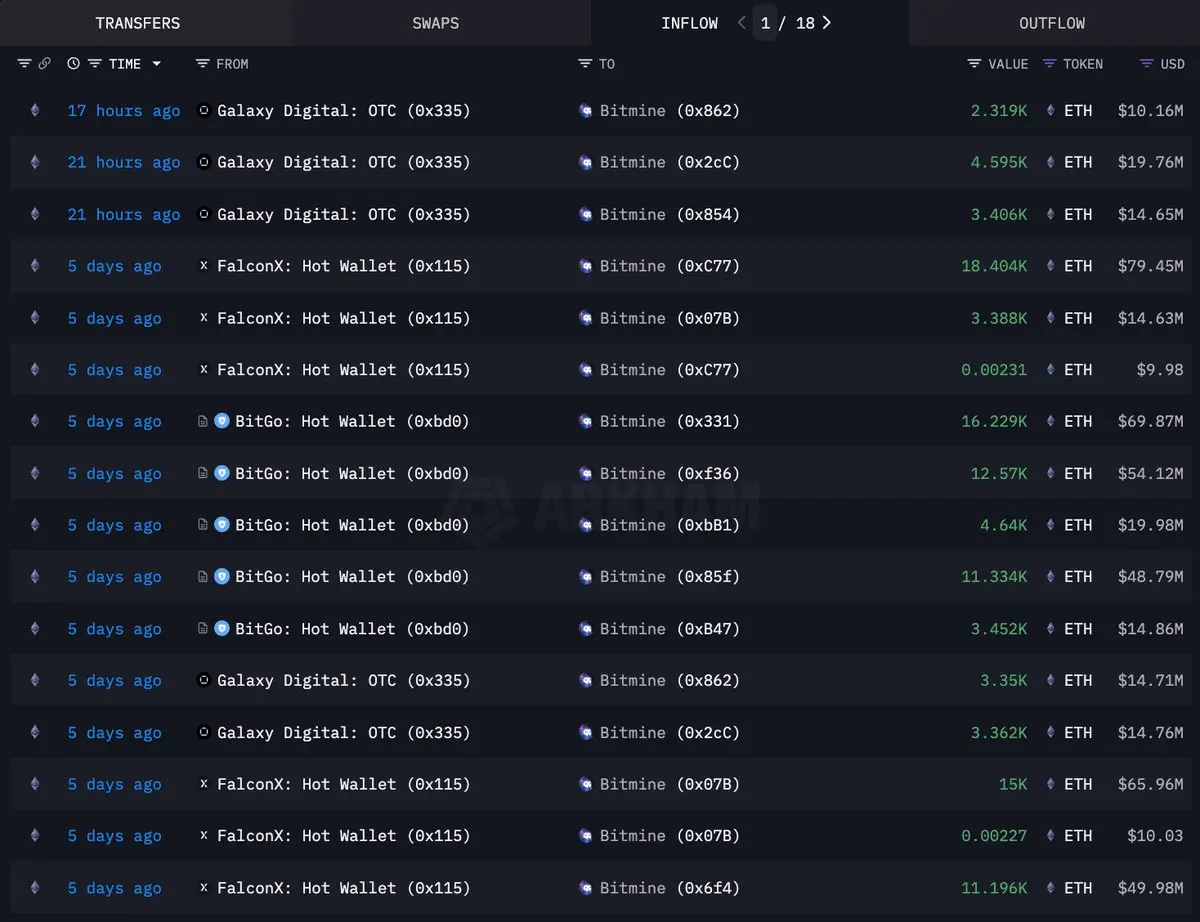Click the Galaxy Digital logo in the $14.71M row
Viewport: 1200px width, 922px height.
pos(204,680)
